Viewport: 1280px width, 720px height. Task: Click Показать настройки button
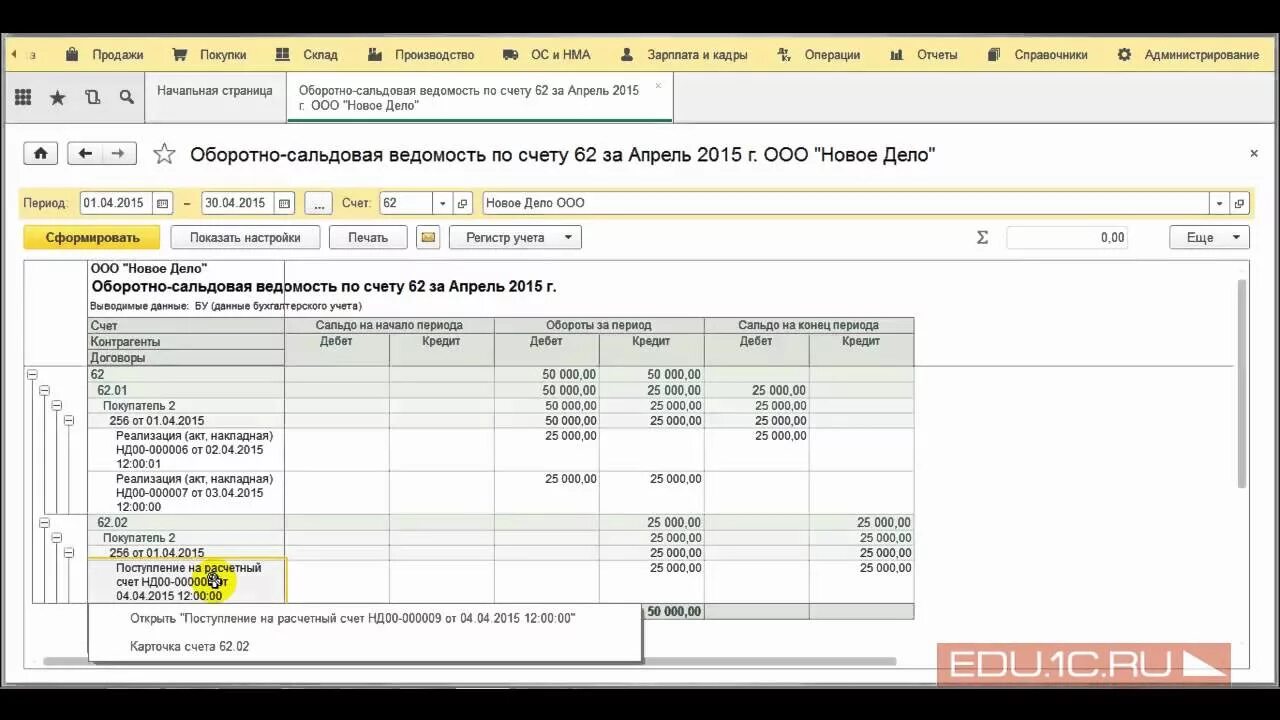245,237
